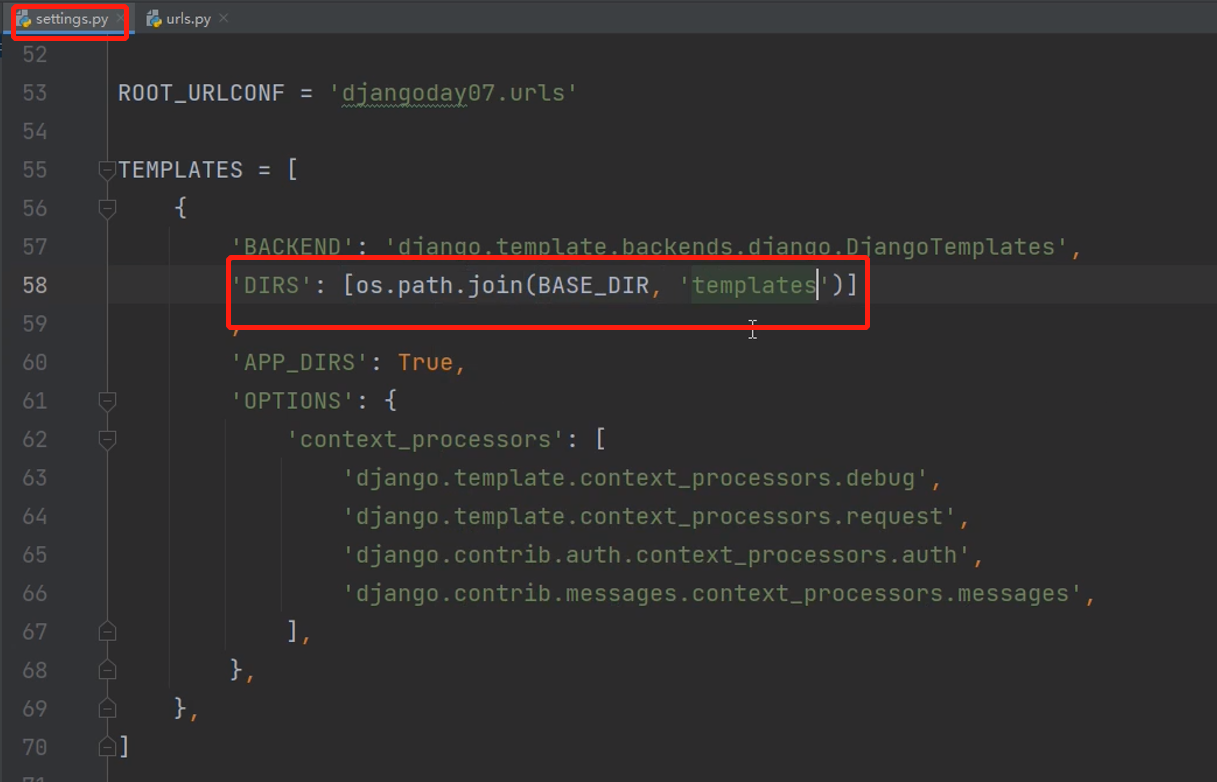Screen dimensions: 1217x782
Task: Click the Python file icon on settings.py tab
Action: [23, 19]
